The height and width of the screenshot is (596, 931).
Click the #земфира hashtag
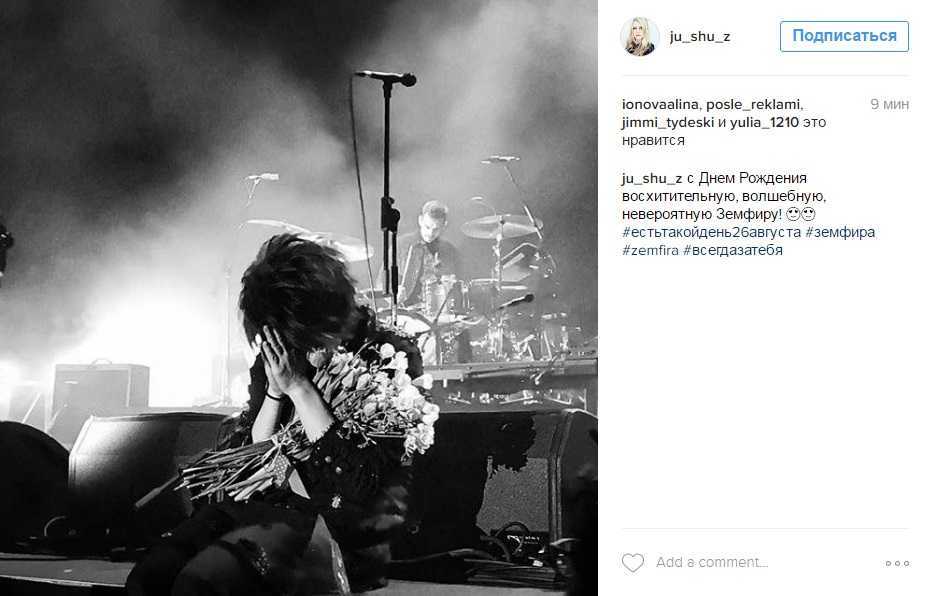click(x=840, y=232)
